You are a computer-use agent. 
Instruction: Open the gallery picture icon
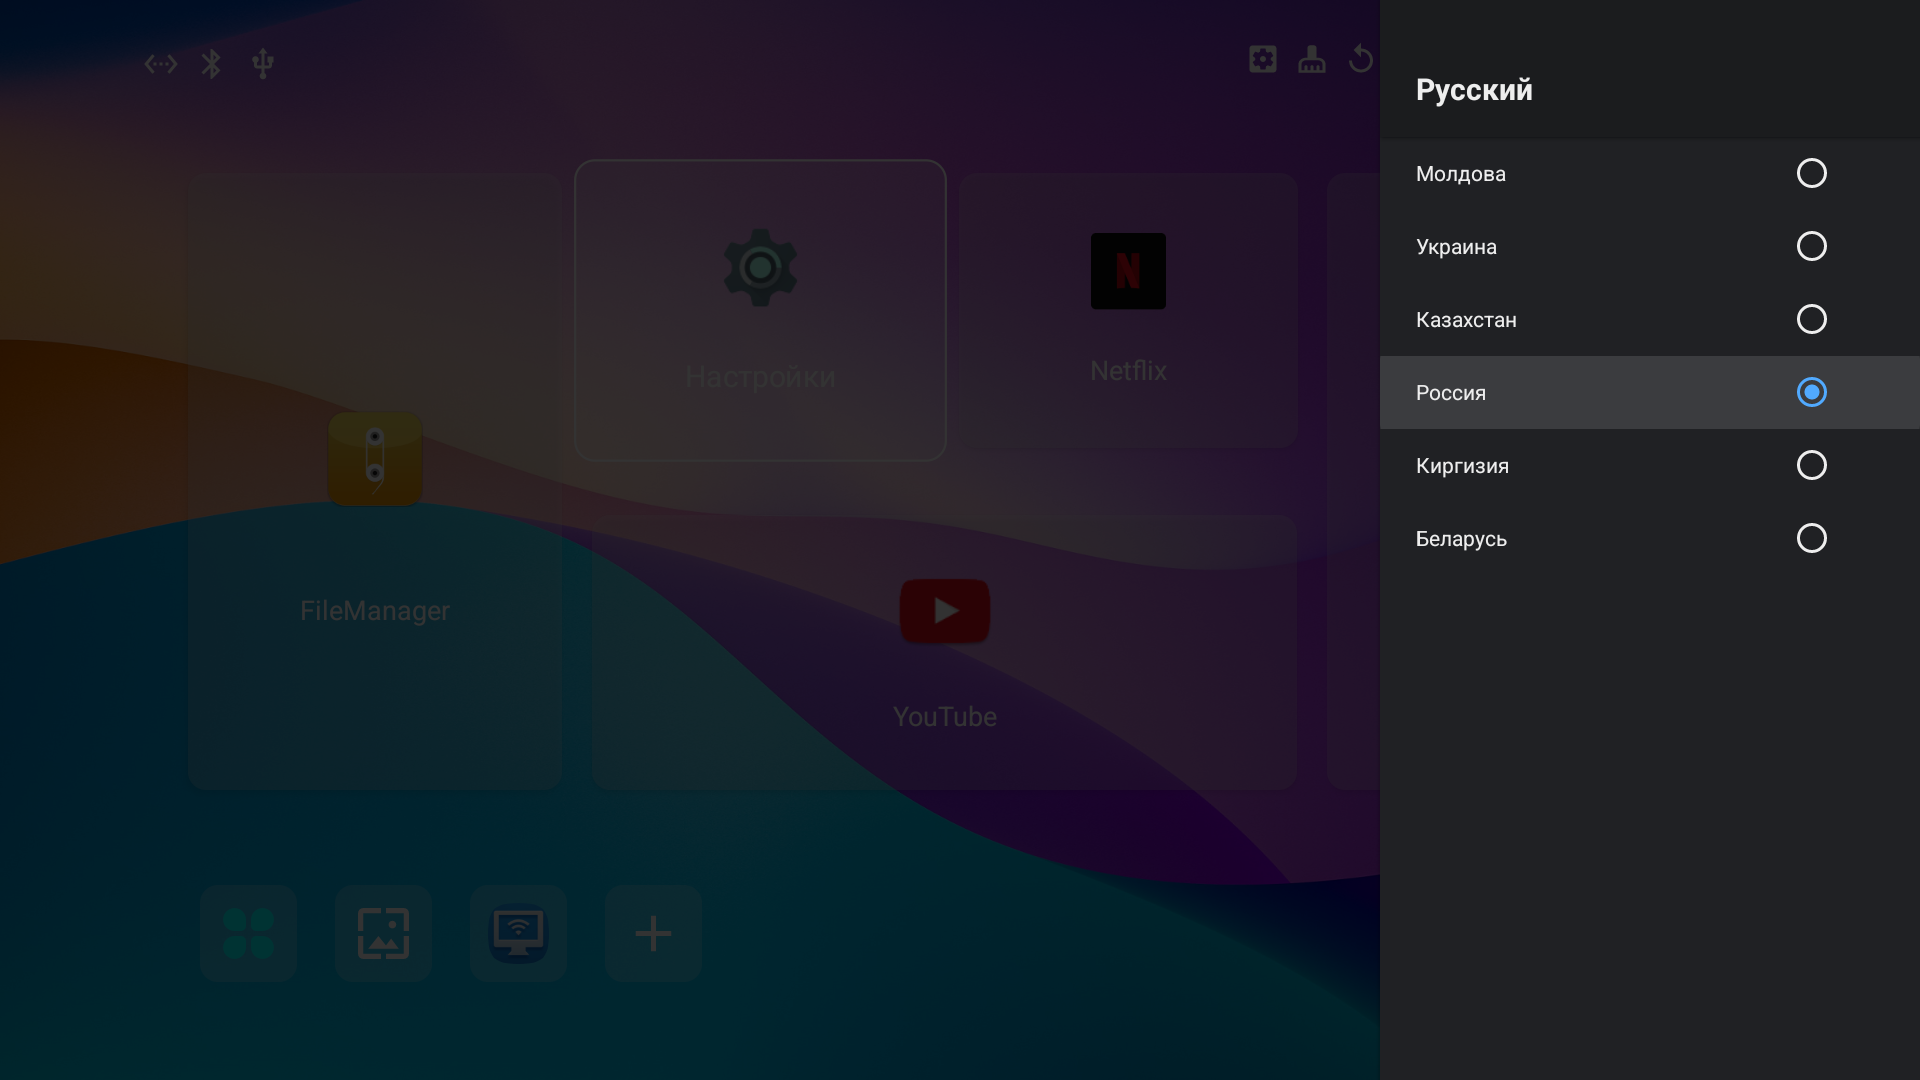click(x=383, y=933)
